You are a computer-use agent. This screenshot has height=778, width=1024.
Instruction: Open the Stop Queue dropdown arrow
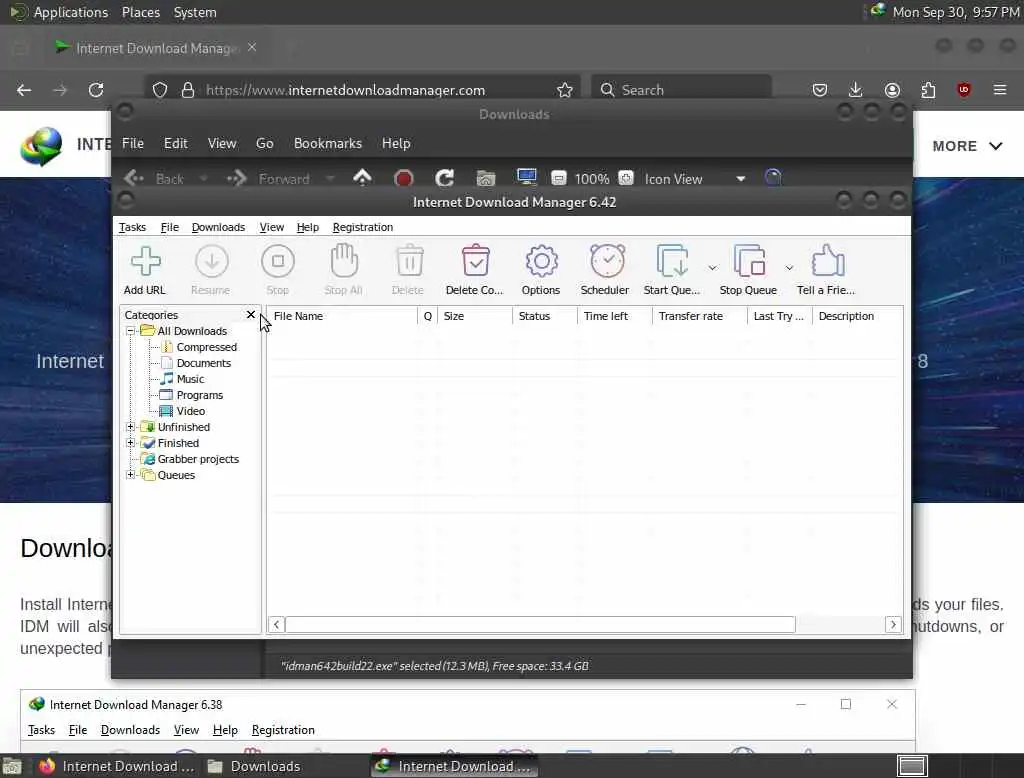click(790, 268)
